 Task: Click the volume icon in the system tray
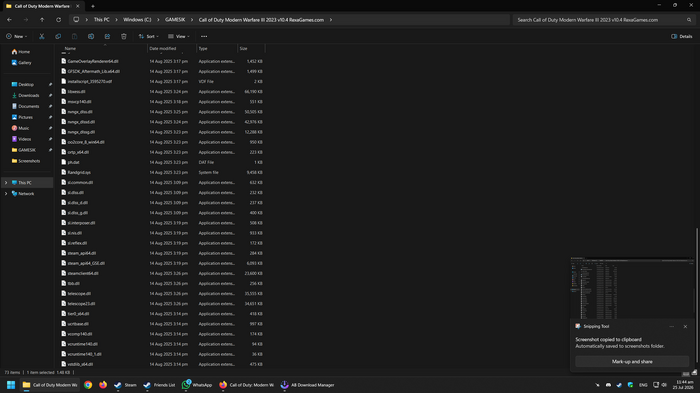(664, 385)
